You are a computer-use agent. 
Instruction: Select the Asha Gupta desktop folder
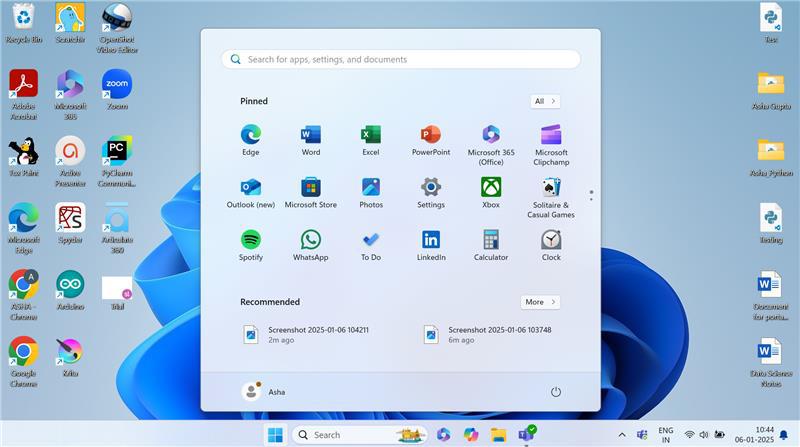click(x=771, y=90)
